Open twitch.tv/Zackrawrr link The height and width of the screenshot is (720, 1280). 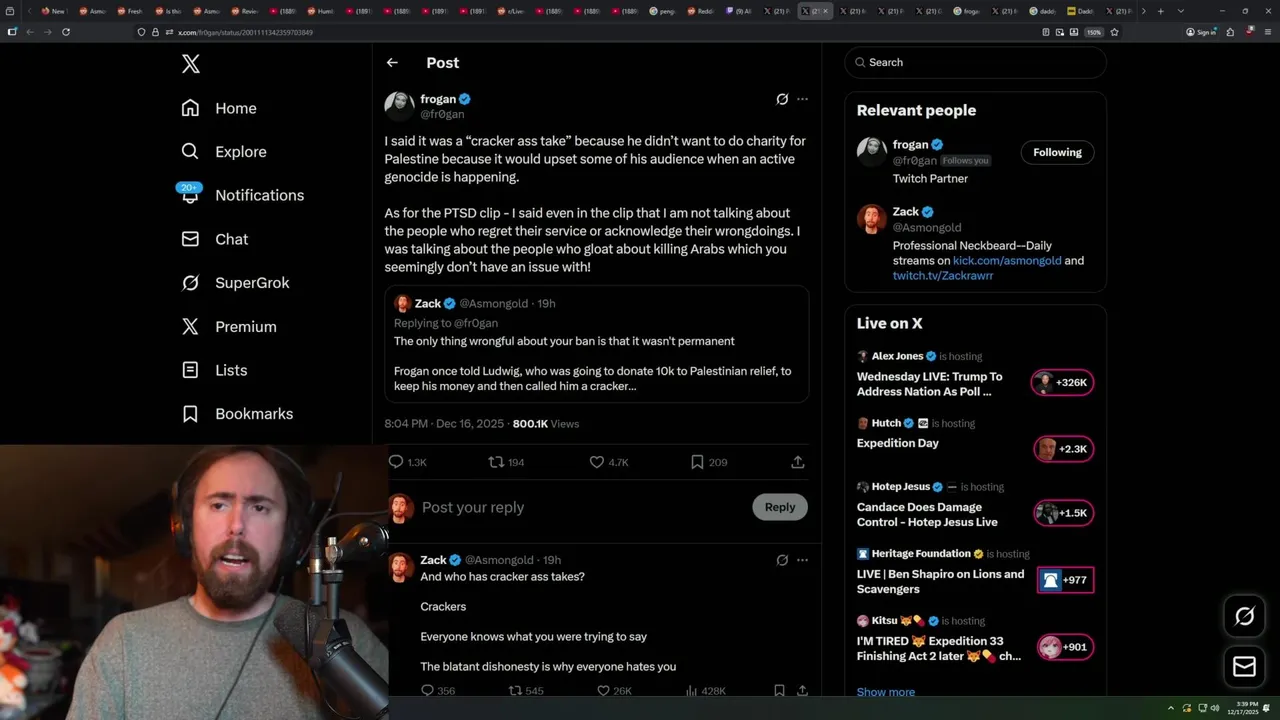pyautogui.click(x=943, y=275)
